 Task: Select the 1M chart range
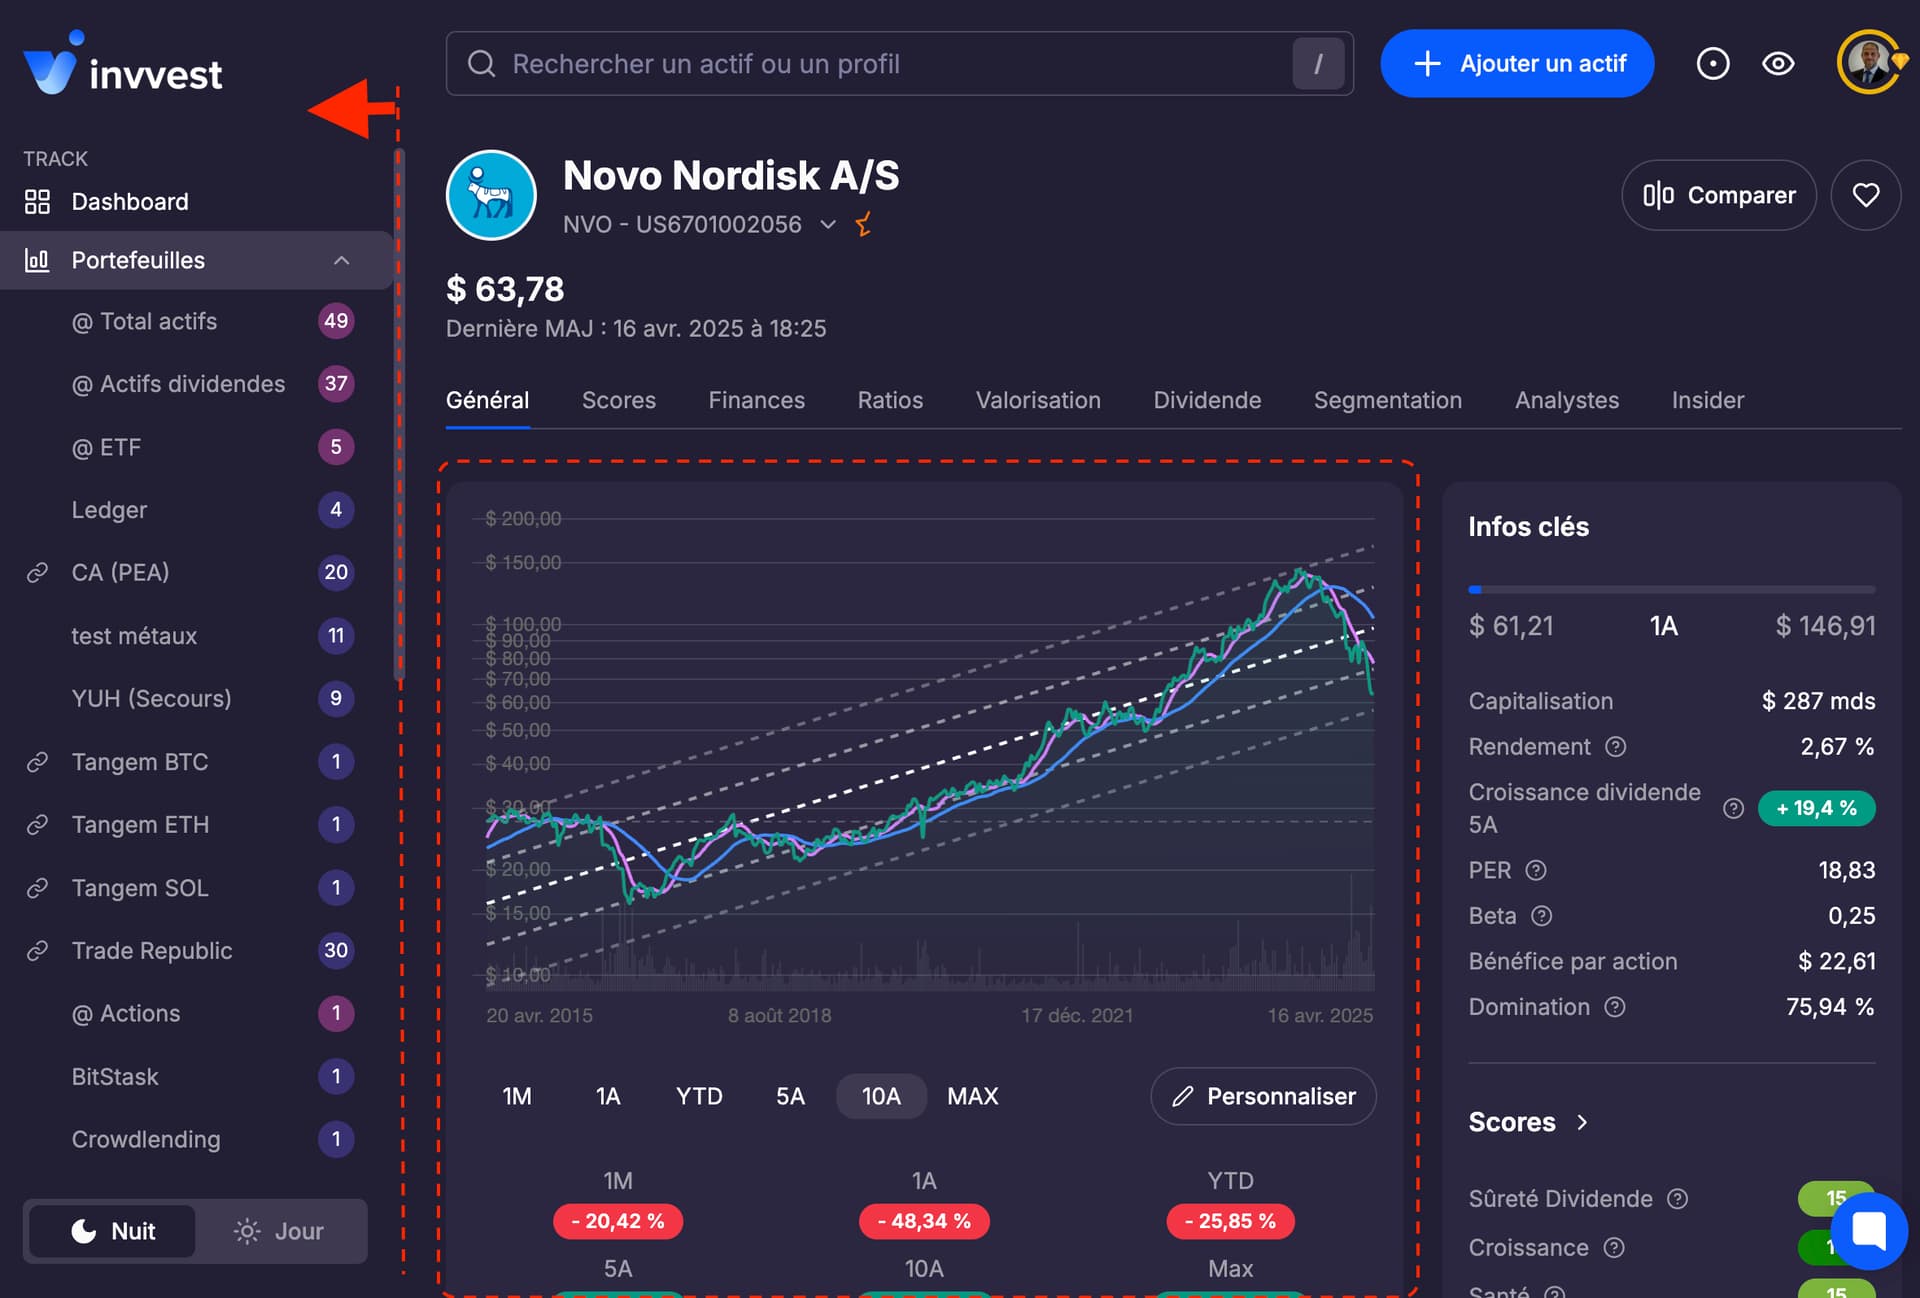(x=517, y=1097)
